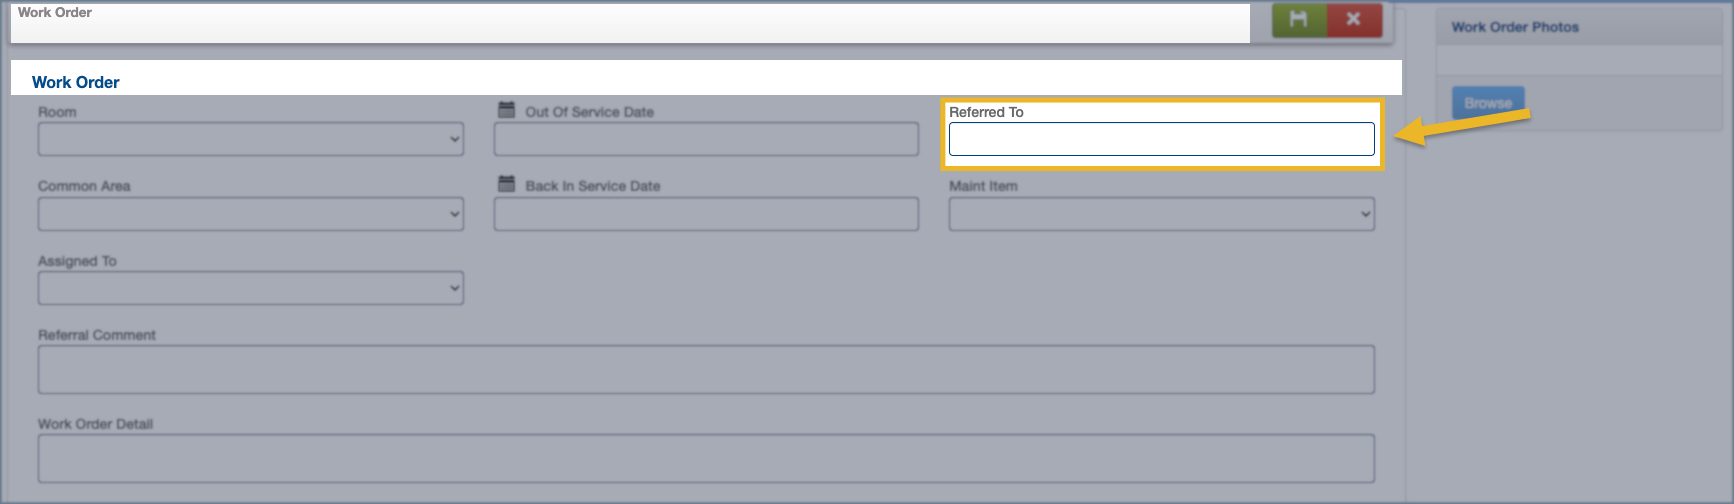Click the Assigned To label text

pos(77,261)
